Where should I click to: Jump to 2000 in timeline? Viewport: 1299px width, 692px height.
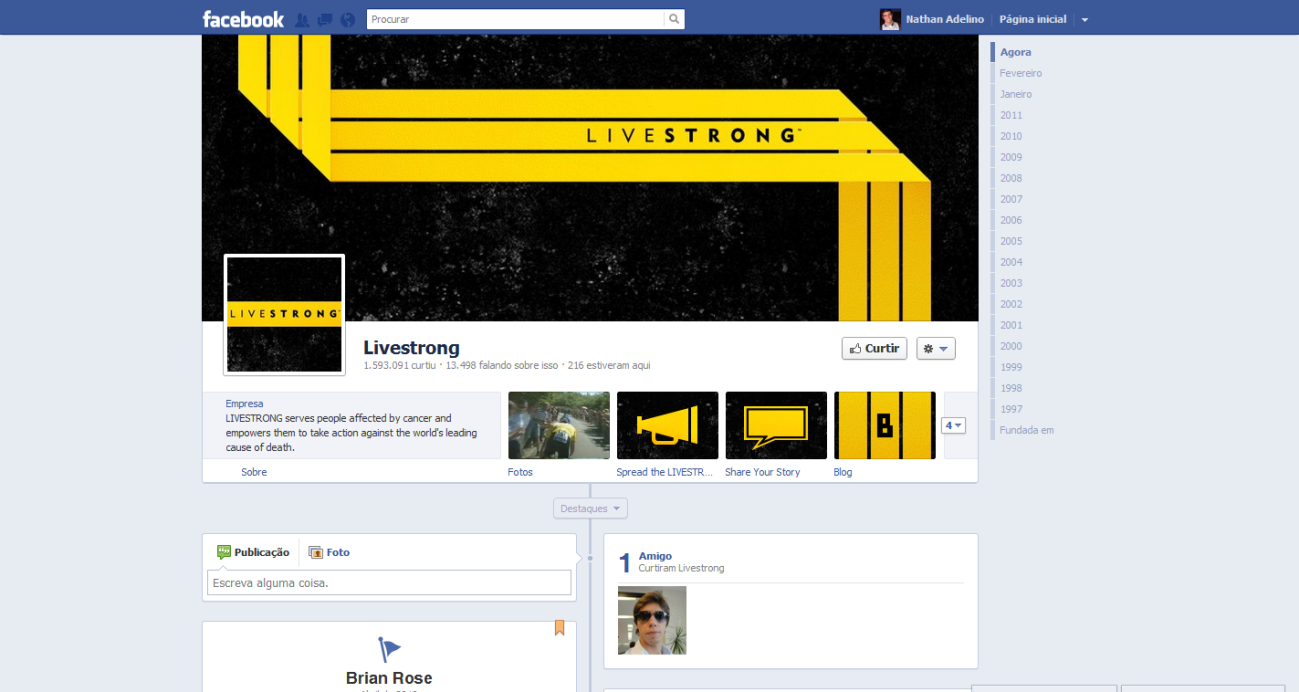(1011, 346)
